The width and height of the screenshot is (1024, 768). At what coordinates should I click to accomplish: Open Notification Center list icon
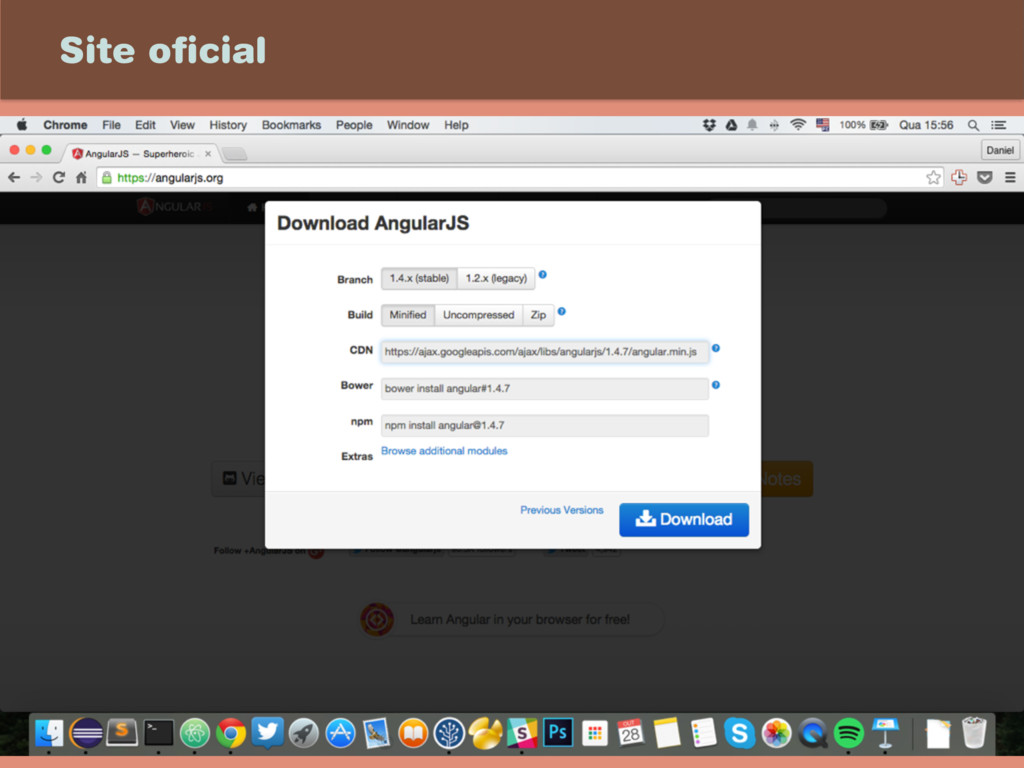pos(999,125)
